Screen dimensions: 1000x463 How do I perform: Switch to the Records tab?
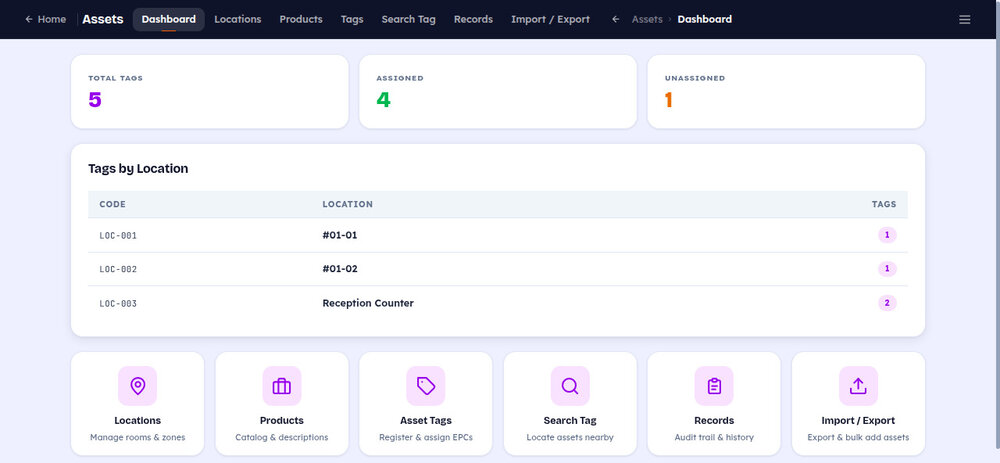click(x=473, y=19)
